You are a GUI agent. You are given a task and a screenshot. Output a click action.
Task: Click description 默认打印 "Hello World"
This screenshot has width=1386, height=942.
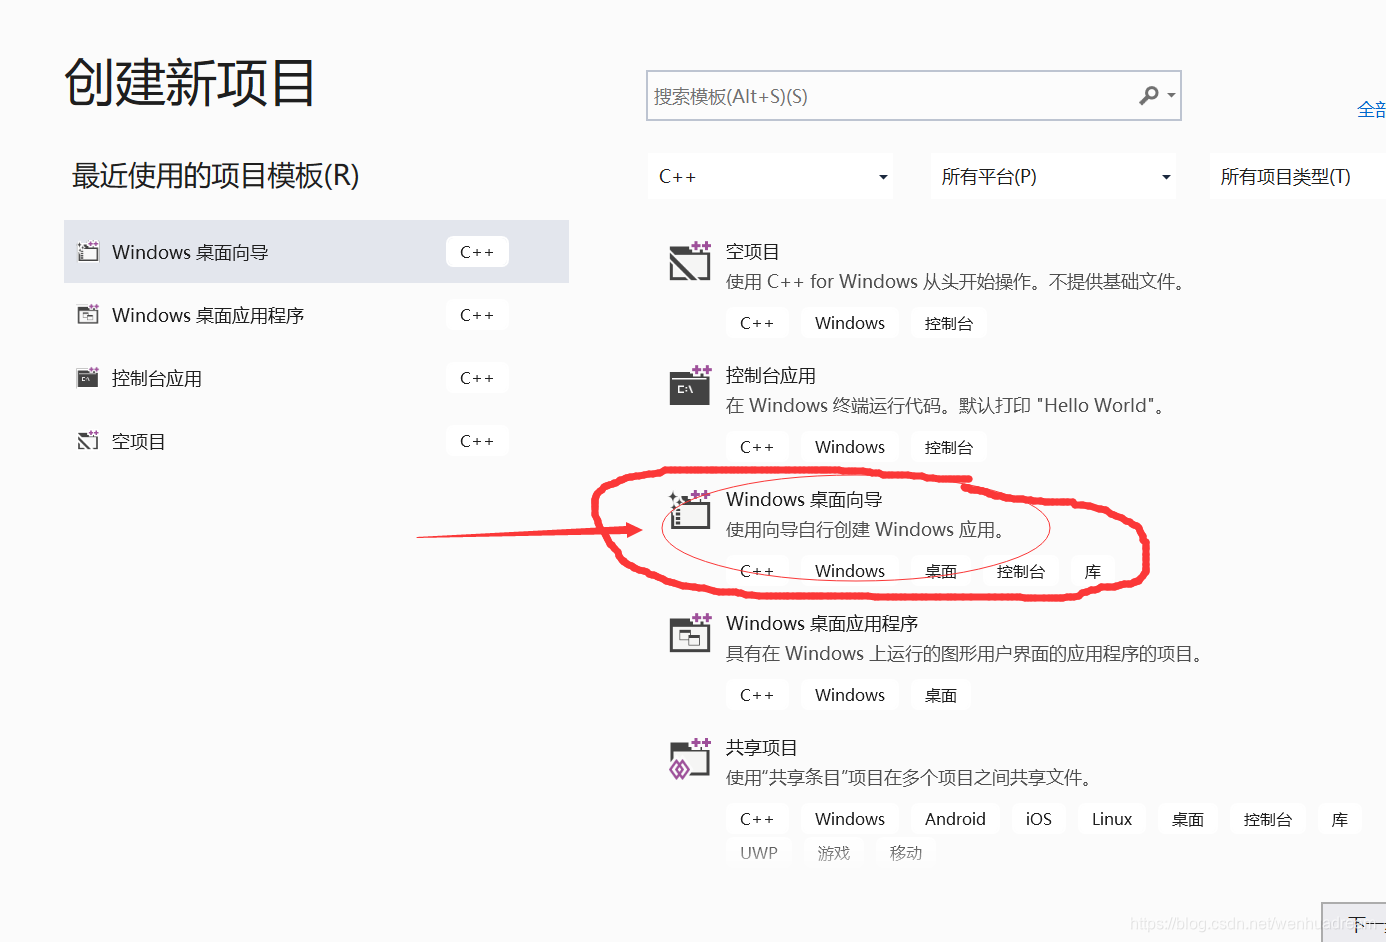pyautogui.click(x=1062, y=406)
